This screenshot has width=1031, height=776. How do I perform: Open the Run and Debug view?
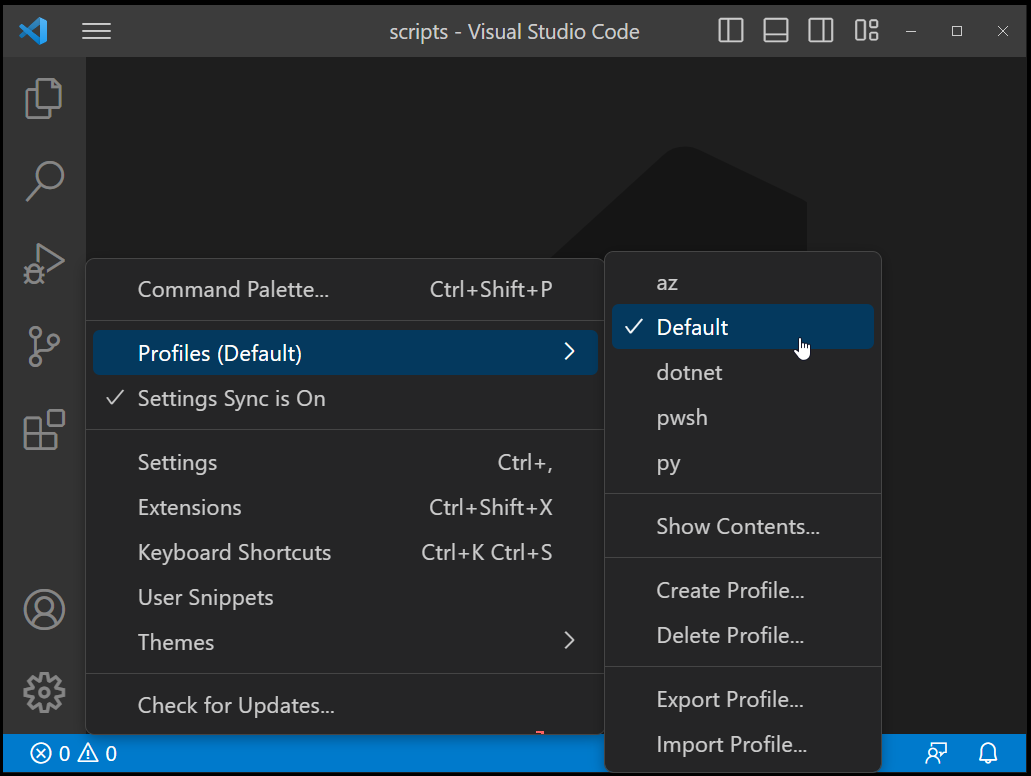pos(44,264)
